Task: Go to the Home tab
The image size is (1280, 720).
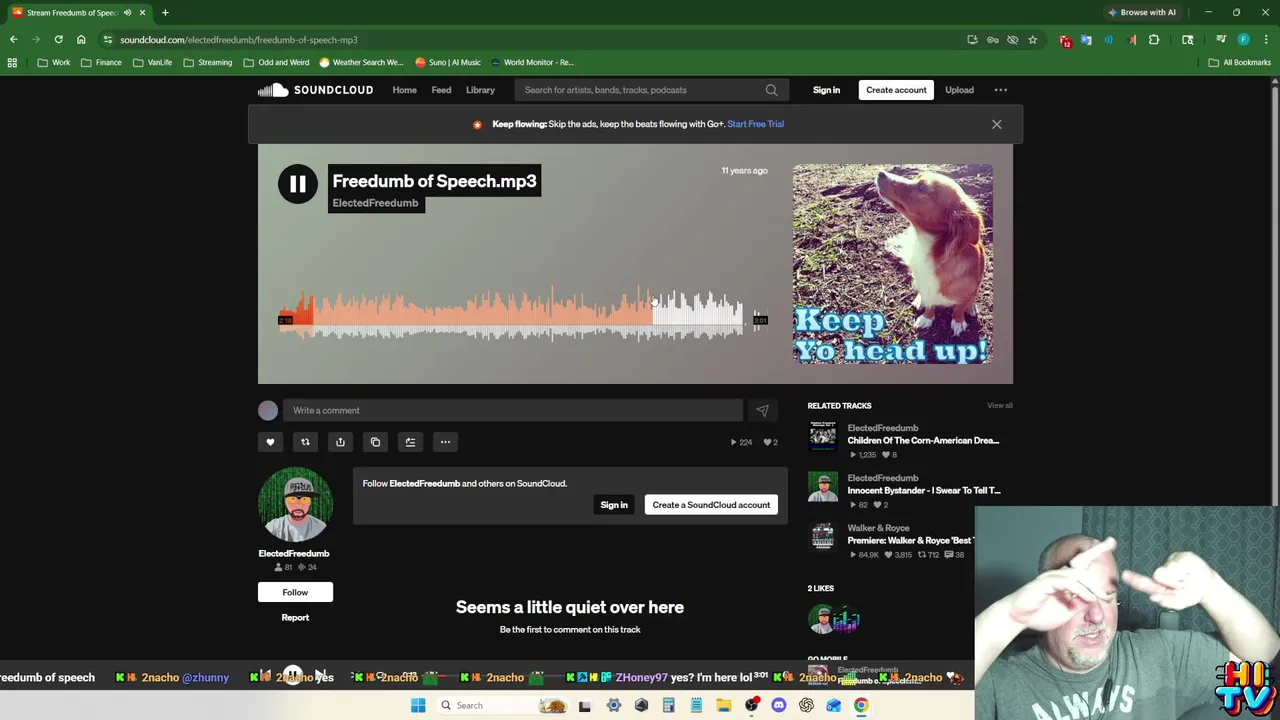Action: point(404,90)
